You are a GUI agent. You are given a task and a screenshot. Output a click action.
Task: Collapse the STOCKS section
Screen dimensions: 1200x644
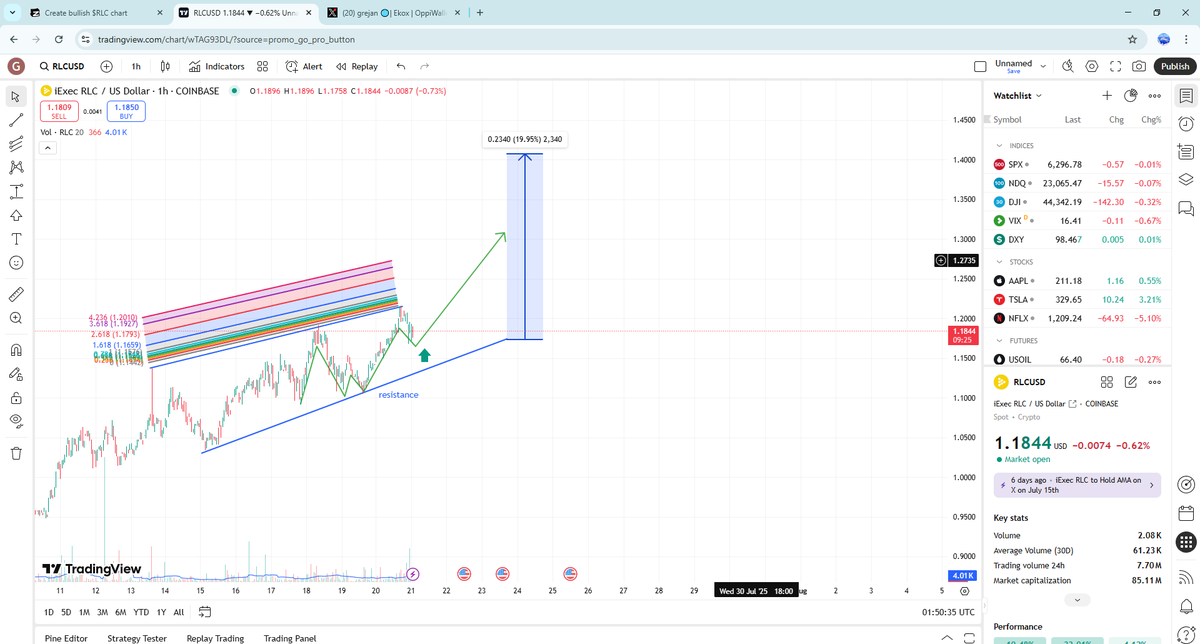[999, 262]
